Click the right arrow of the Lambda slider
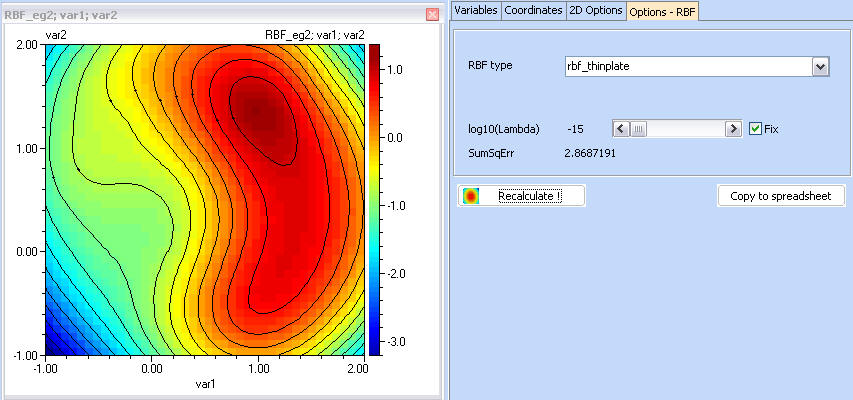 pos(733,129)
